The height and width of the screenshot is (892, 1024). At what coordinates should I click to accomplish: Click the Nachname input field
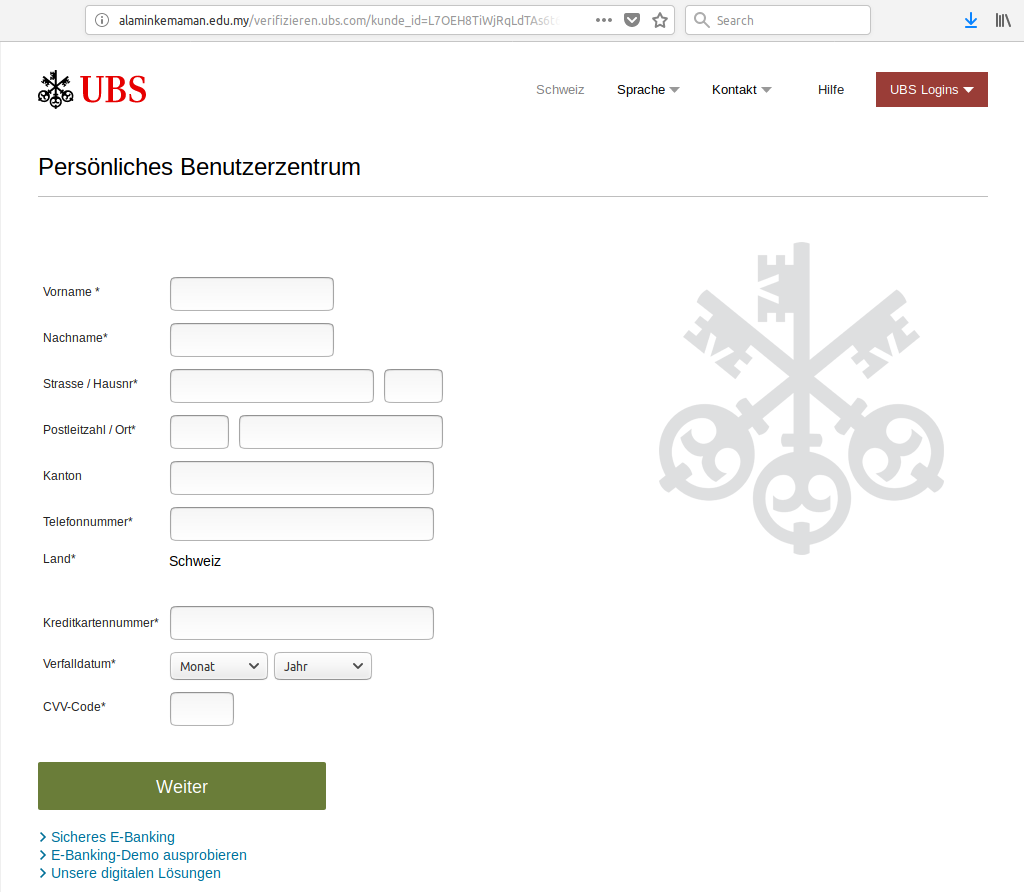click(x=252, y=340)
